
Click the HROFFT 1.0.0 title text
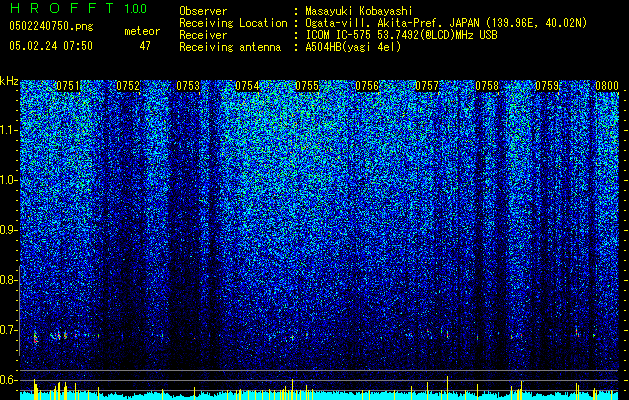[78, 8]
